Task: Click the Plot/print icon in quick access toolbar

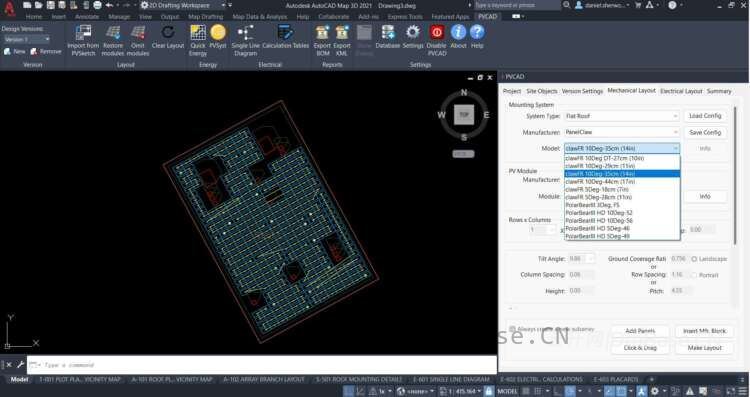Action: (x=97, y=5)
